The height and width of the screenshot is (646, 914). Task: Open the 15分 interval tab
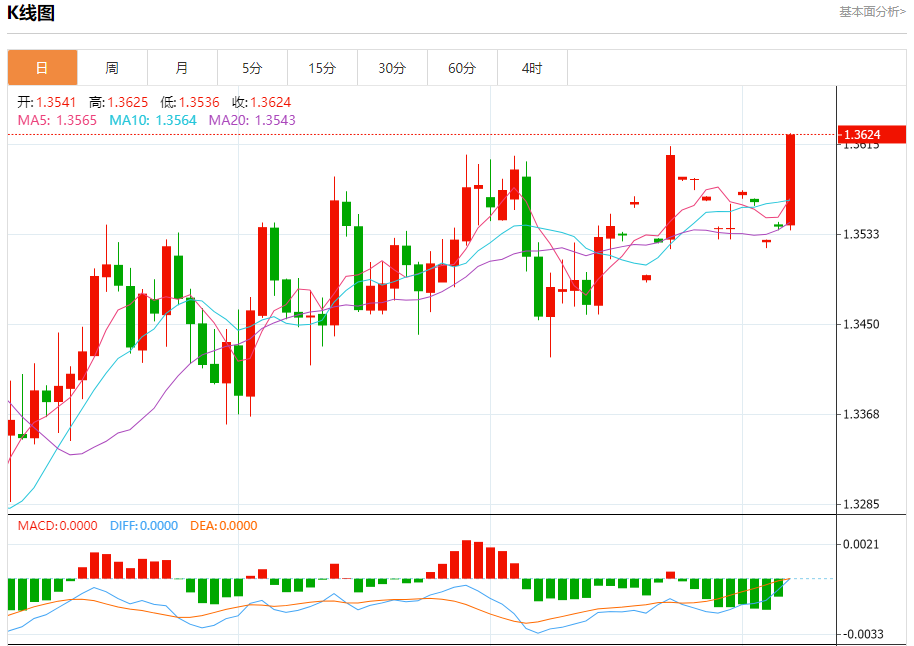coord(322,68)
